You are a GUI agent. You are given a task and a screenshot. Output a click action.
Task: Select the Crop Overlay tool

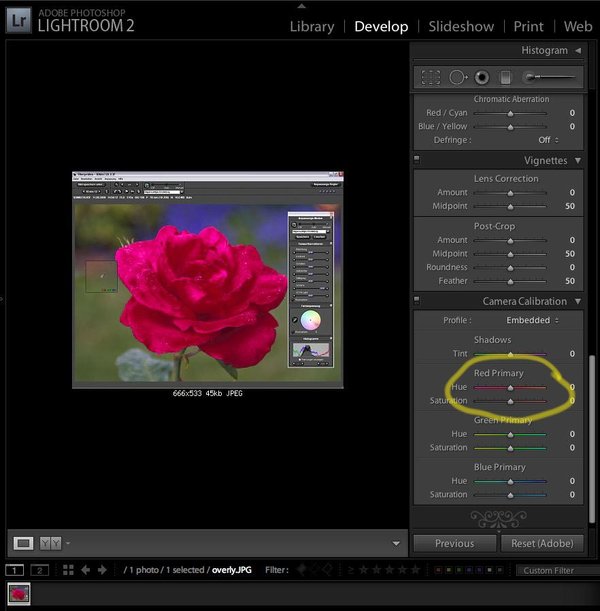pos(431,77)
